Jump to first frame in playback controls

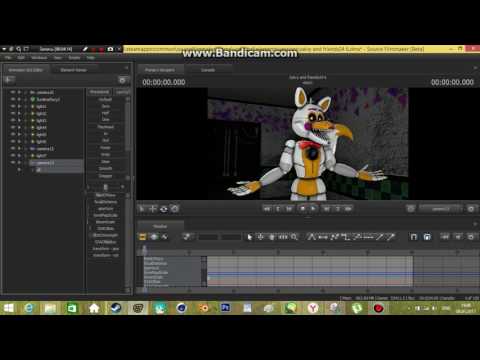coord(267,209)
